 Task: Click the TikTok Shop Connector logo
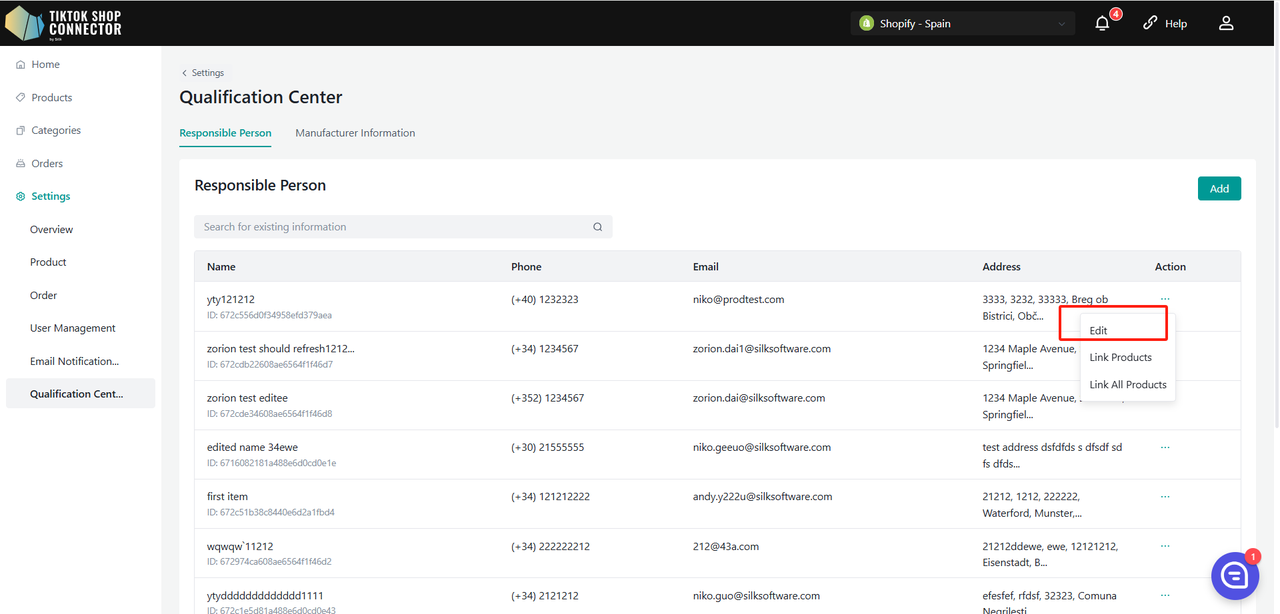click(64, 23)
